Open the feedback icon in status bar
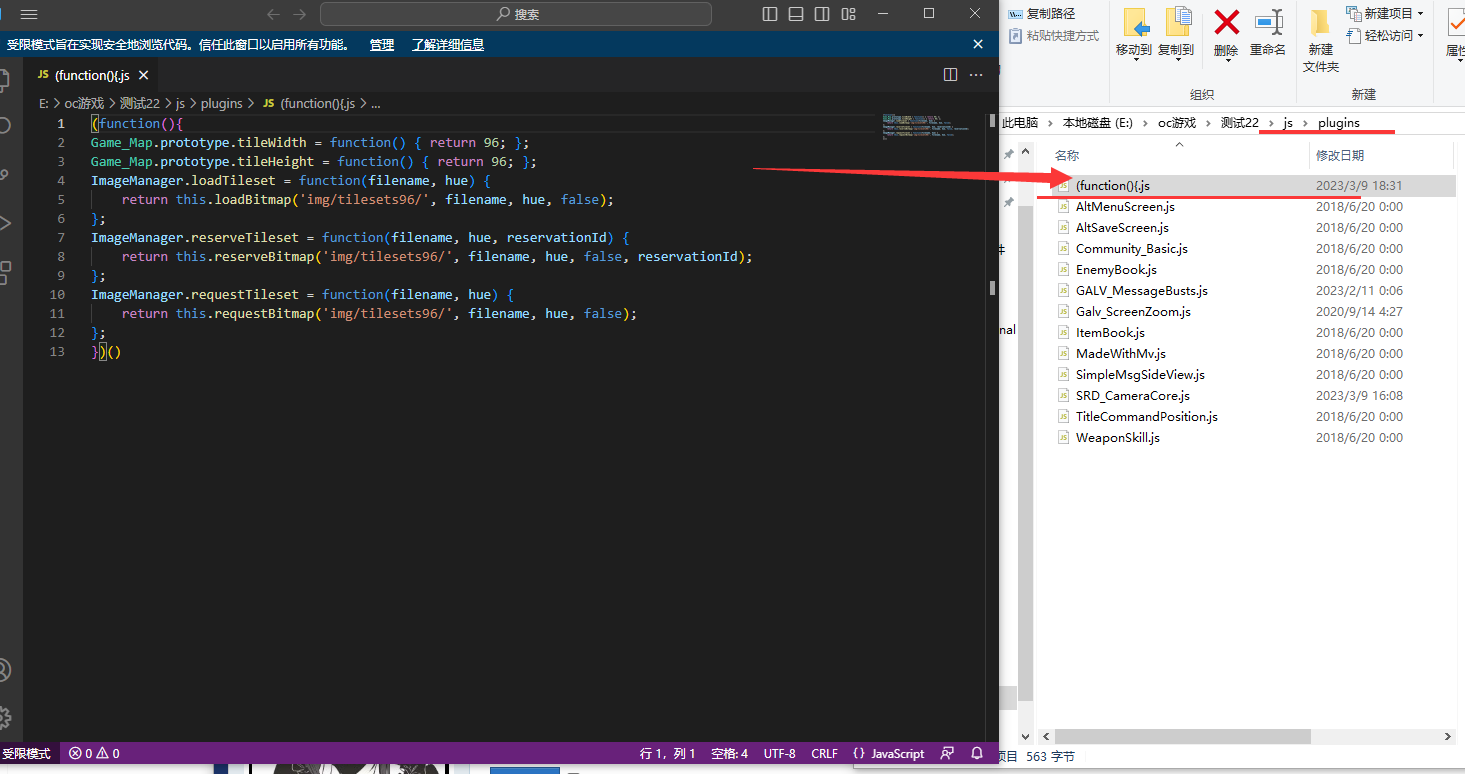Viewport: 1465px width, 774px height. click(x=949, y=754)
